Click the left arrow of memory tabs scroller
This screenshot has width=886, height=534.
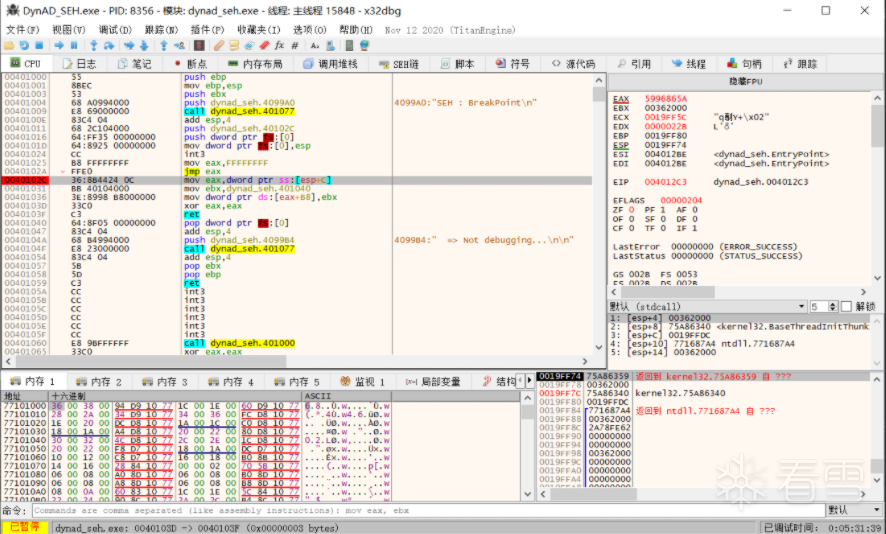pos(520,381)
